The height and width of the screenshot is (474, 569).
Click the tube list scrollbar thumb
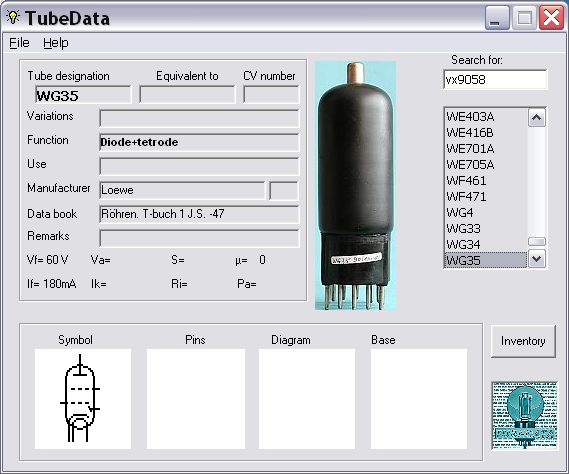pyautogui.click(x=537, y=241)
